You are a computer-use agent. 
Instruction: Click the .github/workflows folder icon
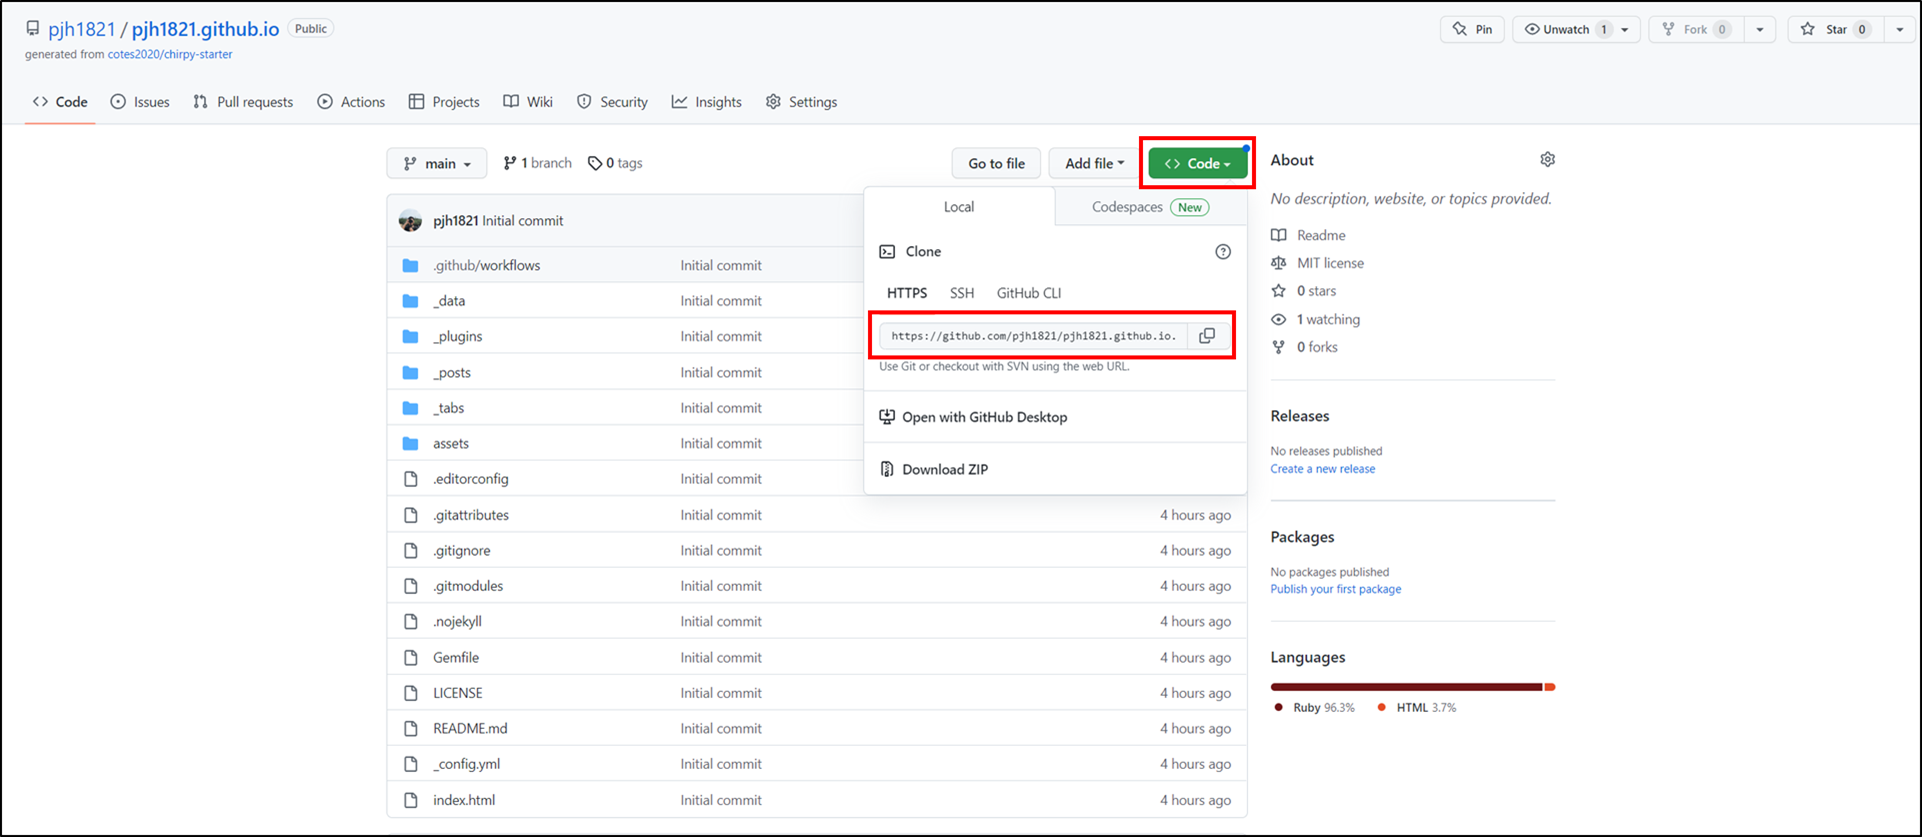[410, 265]
